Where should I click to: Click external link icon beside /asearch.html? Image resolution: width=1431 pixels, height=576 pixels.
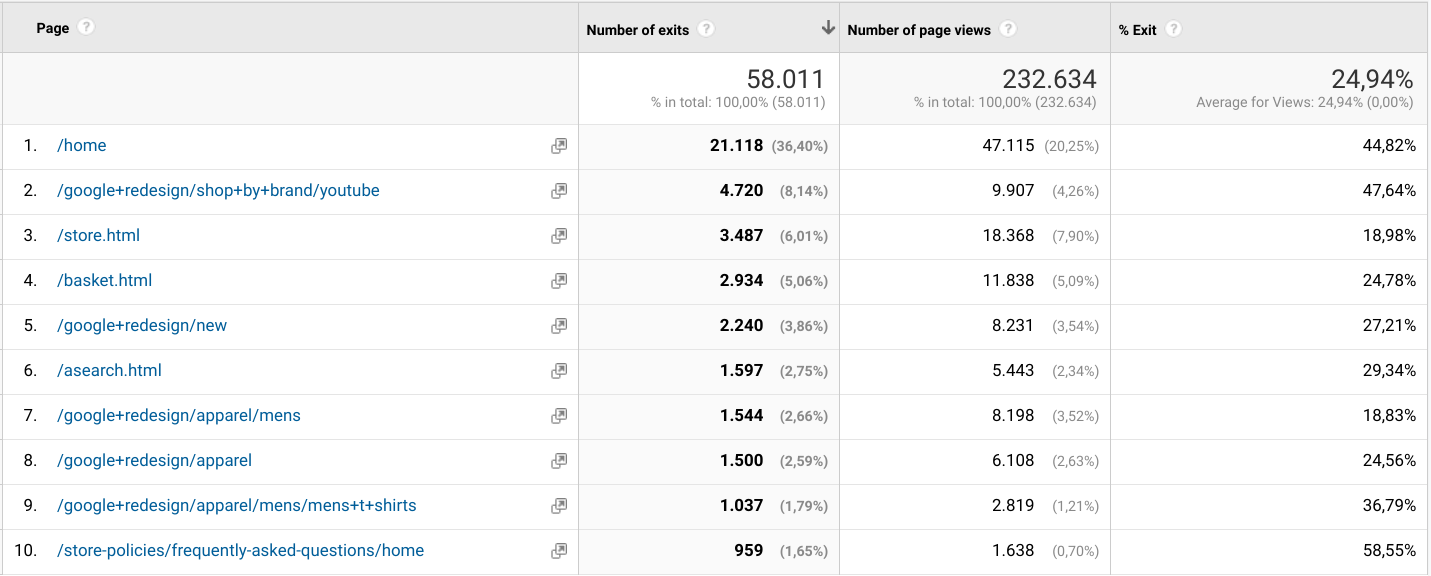coord(559,371)
